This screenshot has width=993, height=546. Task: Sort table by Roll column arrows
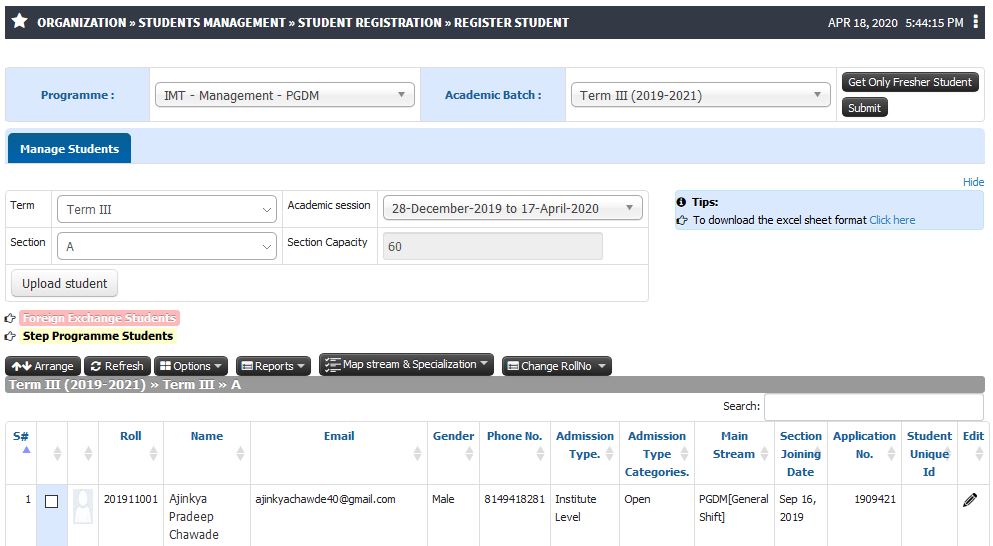153,453
